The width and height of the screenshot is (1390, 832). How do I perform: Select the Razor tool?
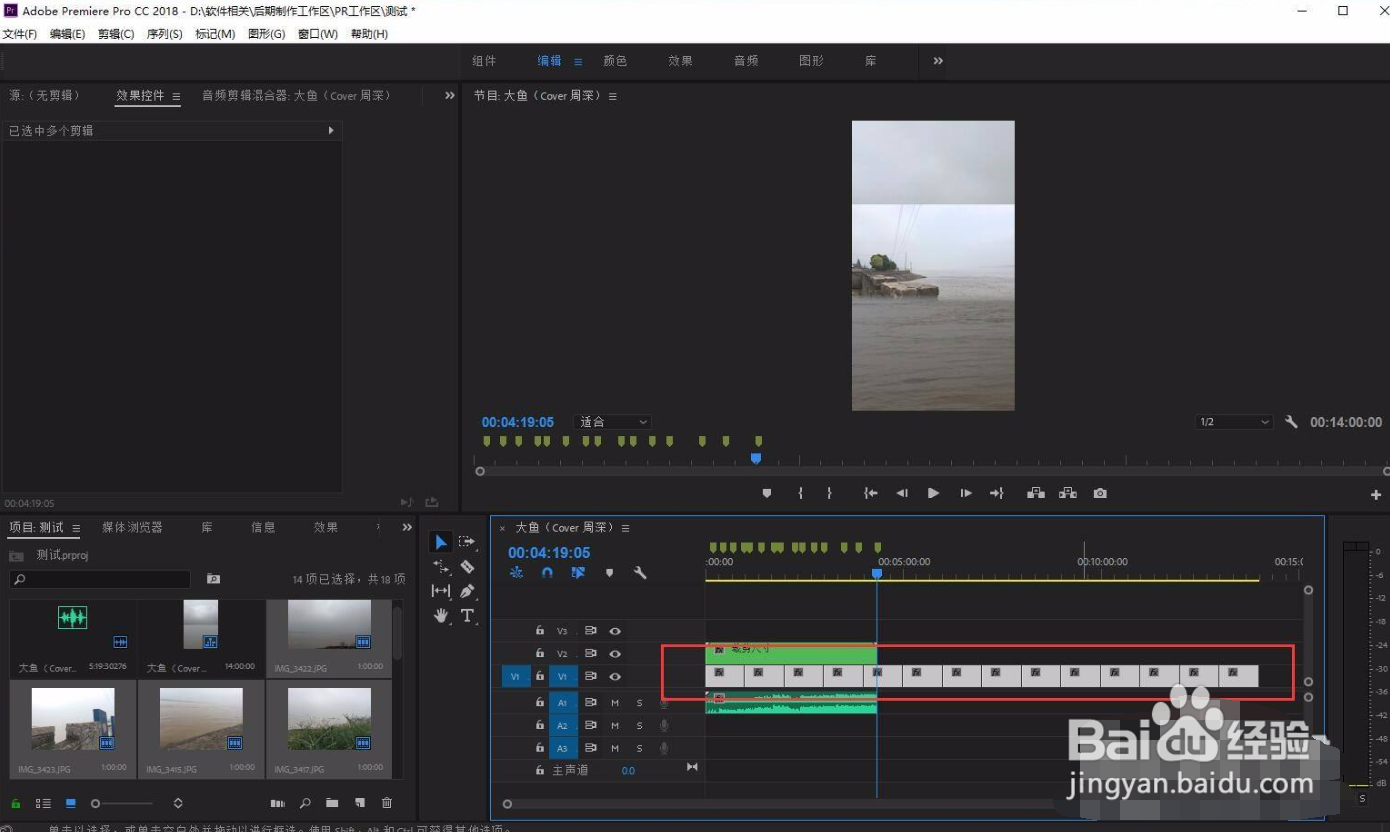tap(467, 566)
